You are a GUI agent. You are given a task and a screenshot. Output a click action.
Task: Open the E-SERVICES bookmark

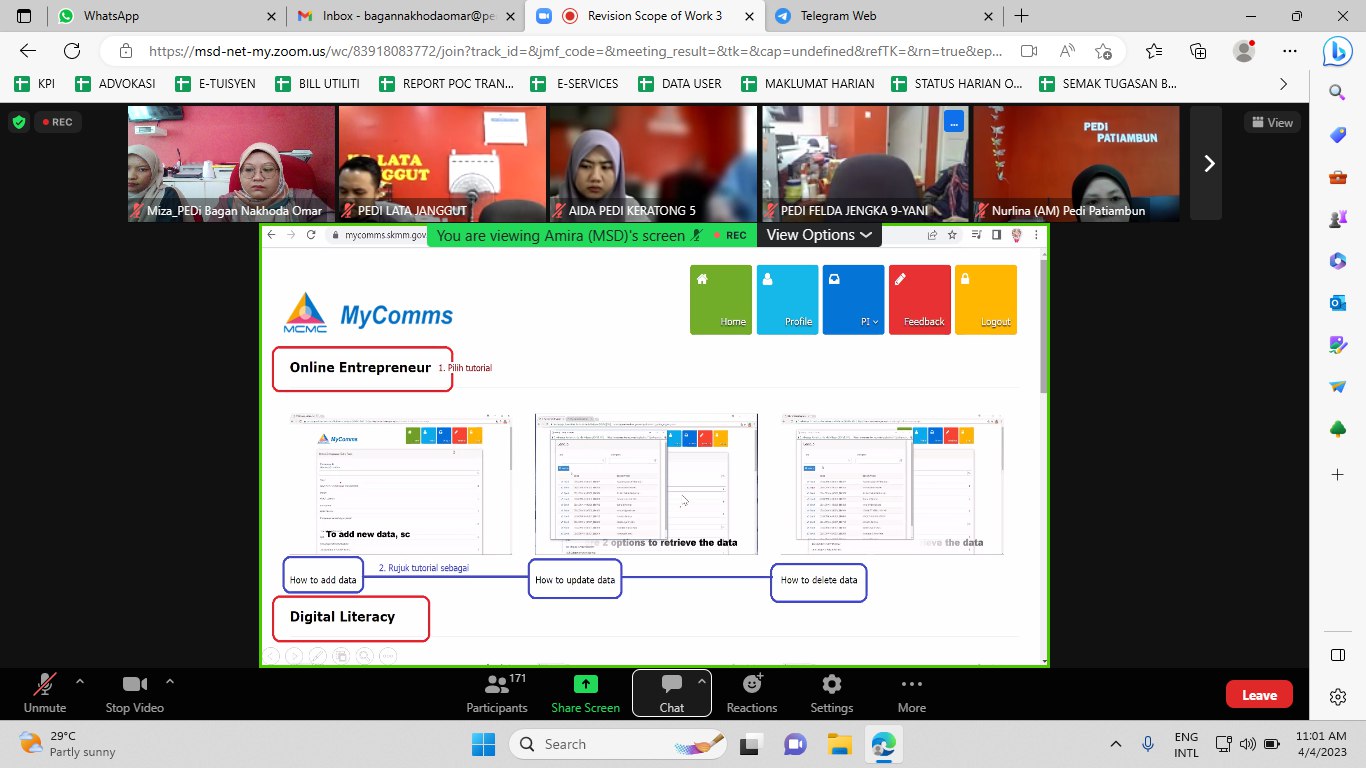coord(575,84)
